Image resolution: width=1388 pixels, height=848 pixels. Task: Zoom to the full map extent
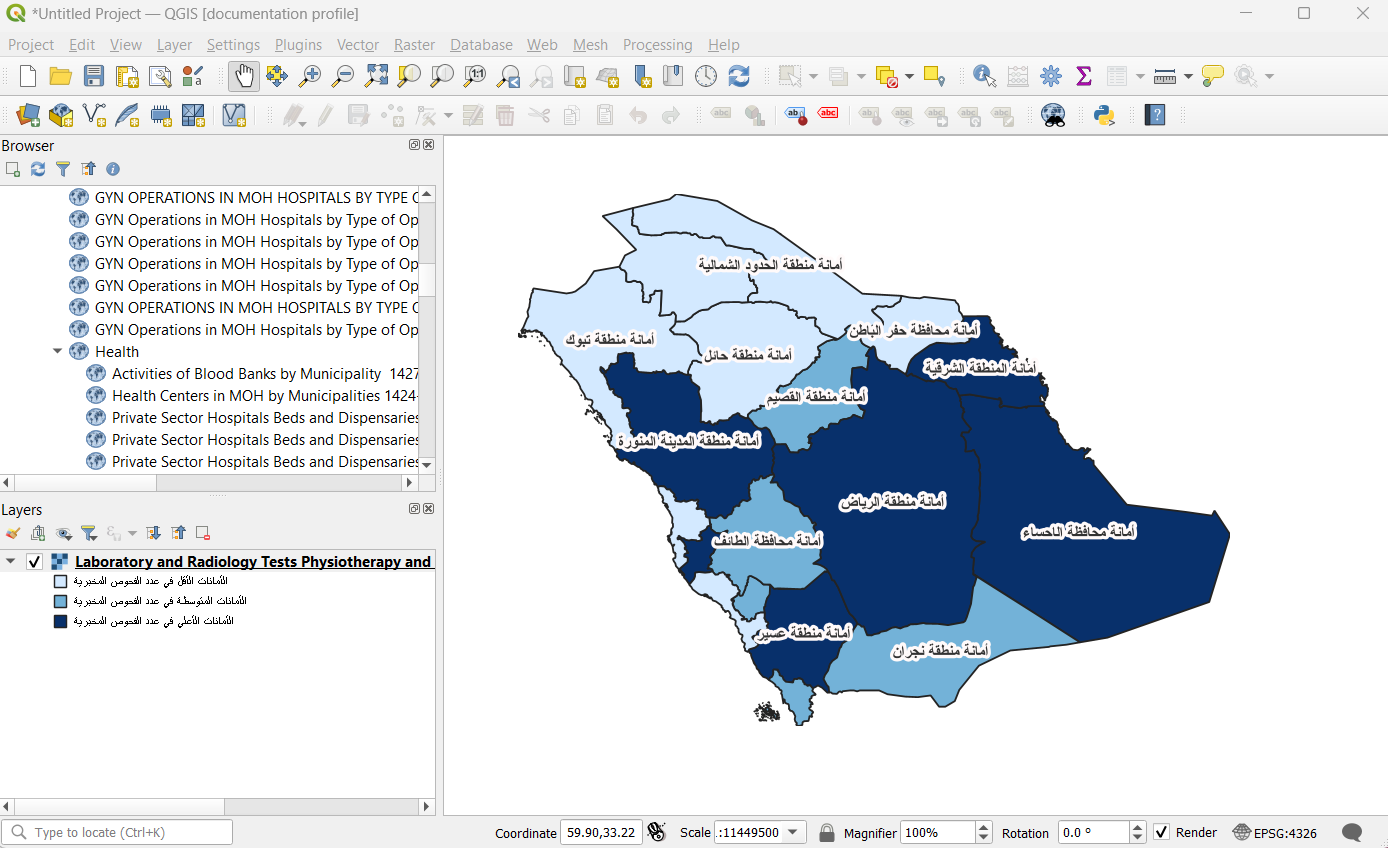(x=376, y=76)
